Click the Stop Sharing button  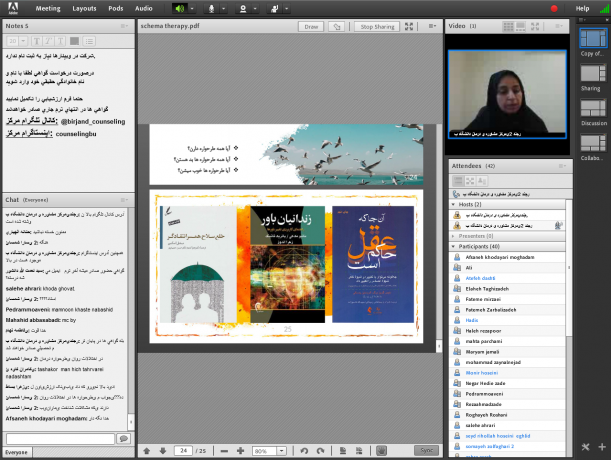tap(377, 27)
